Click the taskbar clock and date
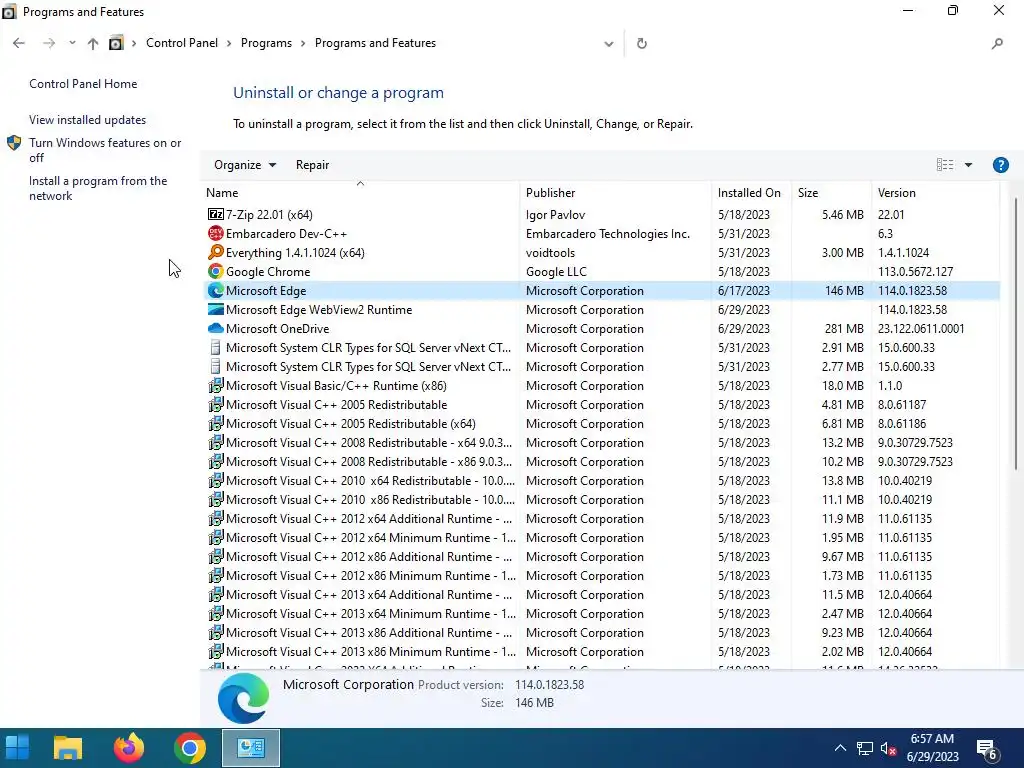Viewport: 1024px width, 768px height. point(933,748)
